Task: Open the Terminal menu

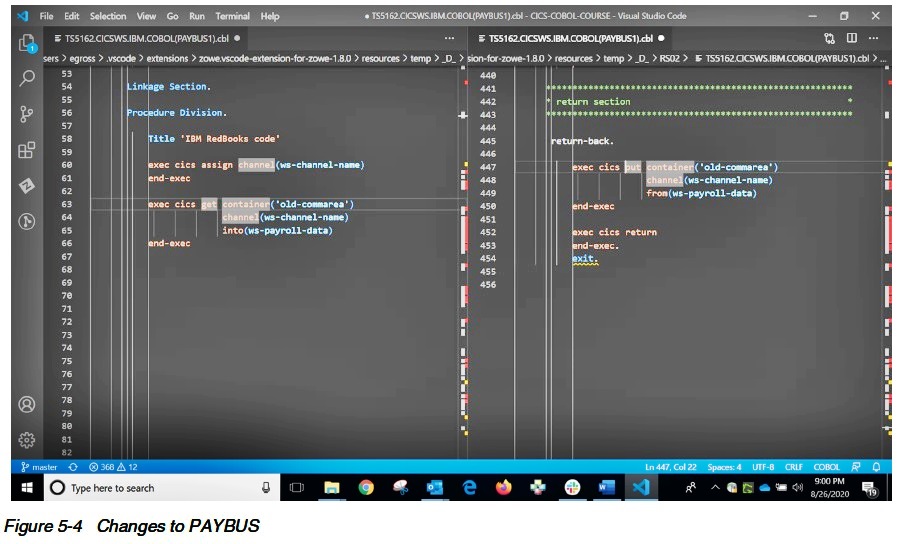Action: click(233, 16)
